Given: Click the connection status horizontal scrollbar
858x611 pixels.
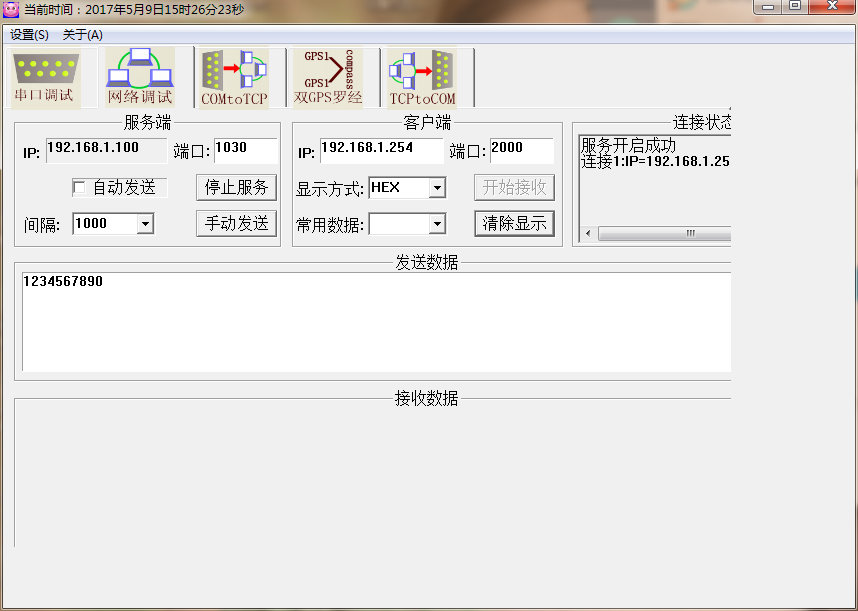Looking at the screenshot, I should click(x=690, y=234).
